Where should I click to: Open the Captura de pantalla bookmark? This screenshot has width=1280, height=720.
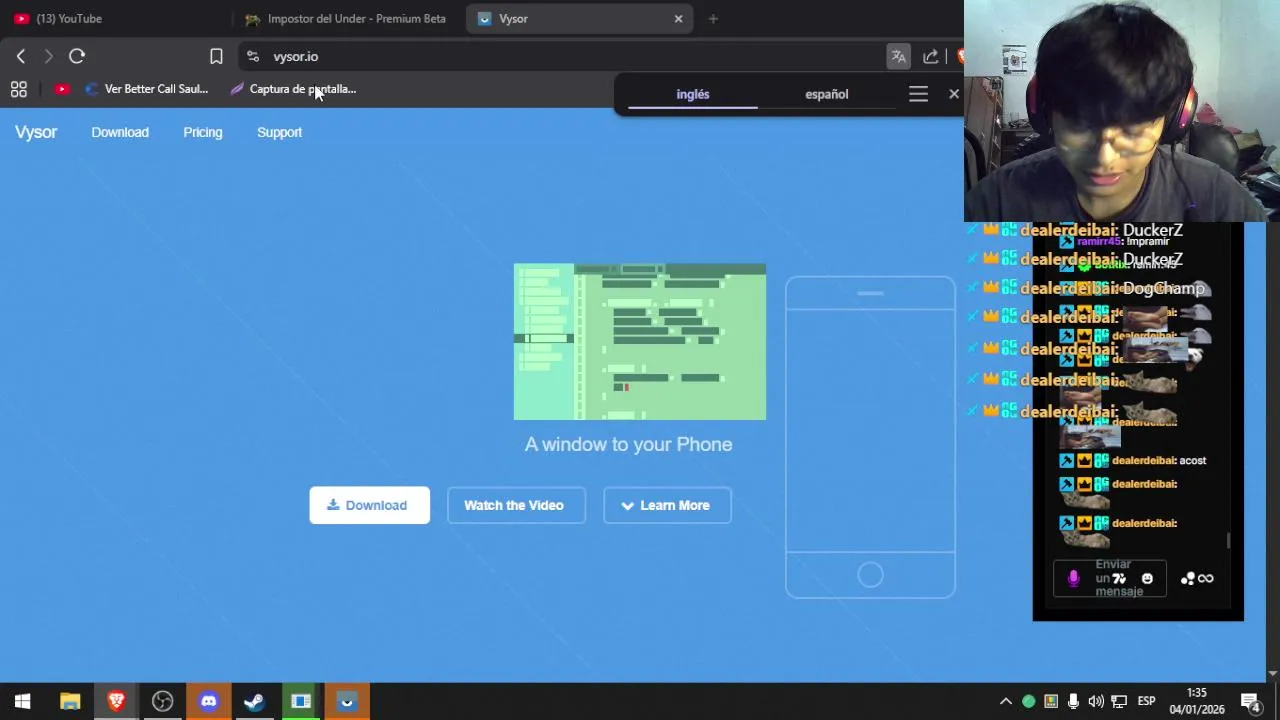tap(293, 89)
